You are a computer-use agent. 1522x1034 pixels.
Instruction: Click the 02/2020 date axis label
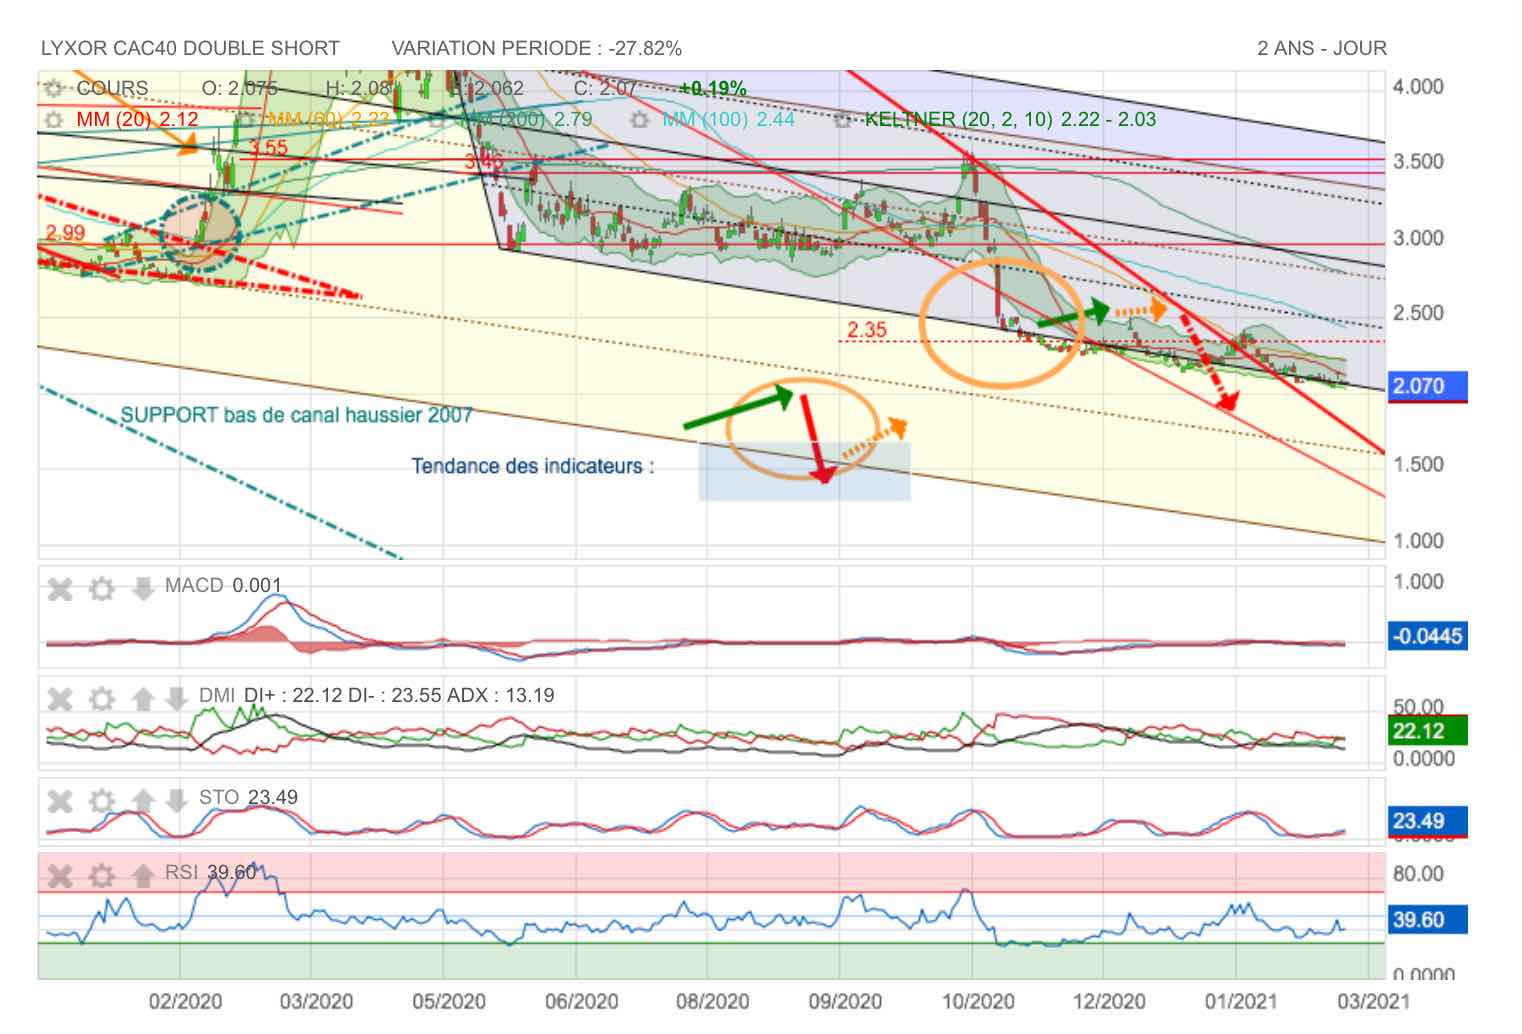coord(185,1002)
